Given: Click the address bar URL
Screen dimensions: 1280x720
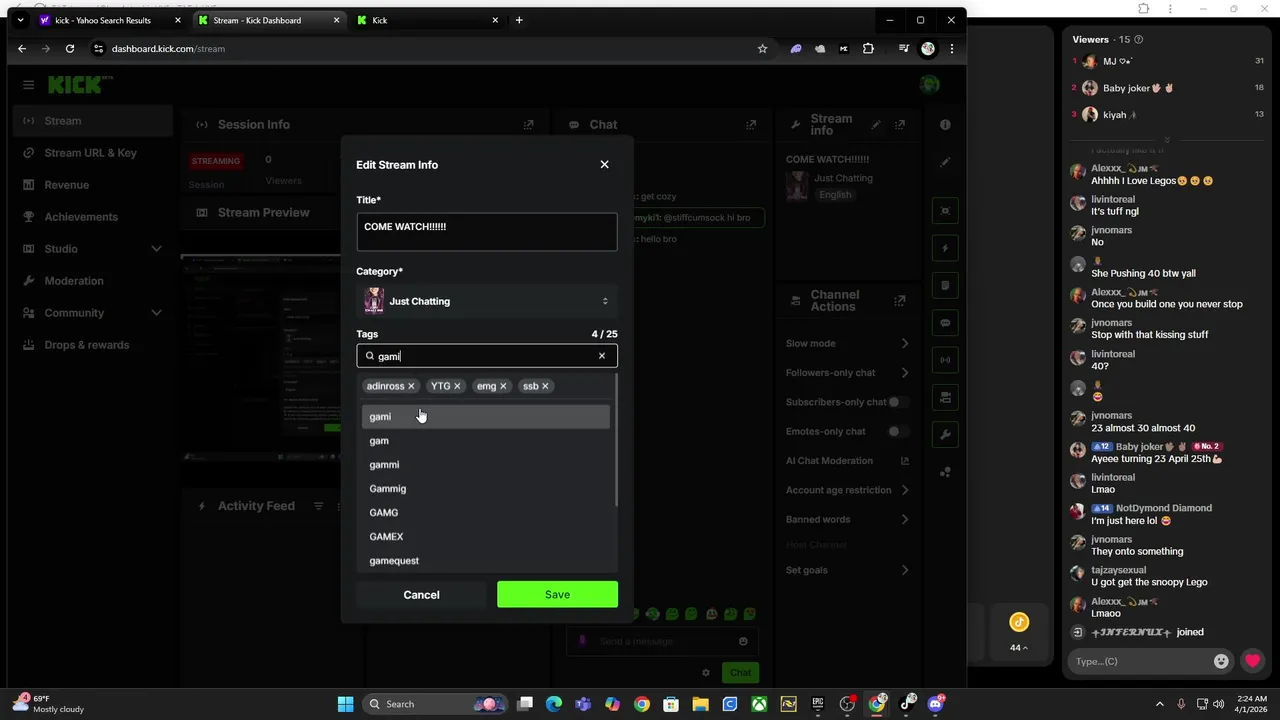Looking at the screenshot, I should 168,48.
